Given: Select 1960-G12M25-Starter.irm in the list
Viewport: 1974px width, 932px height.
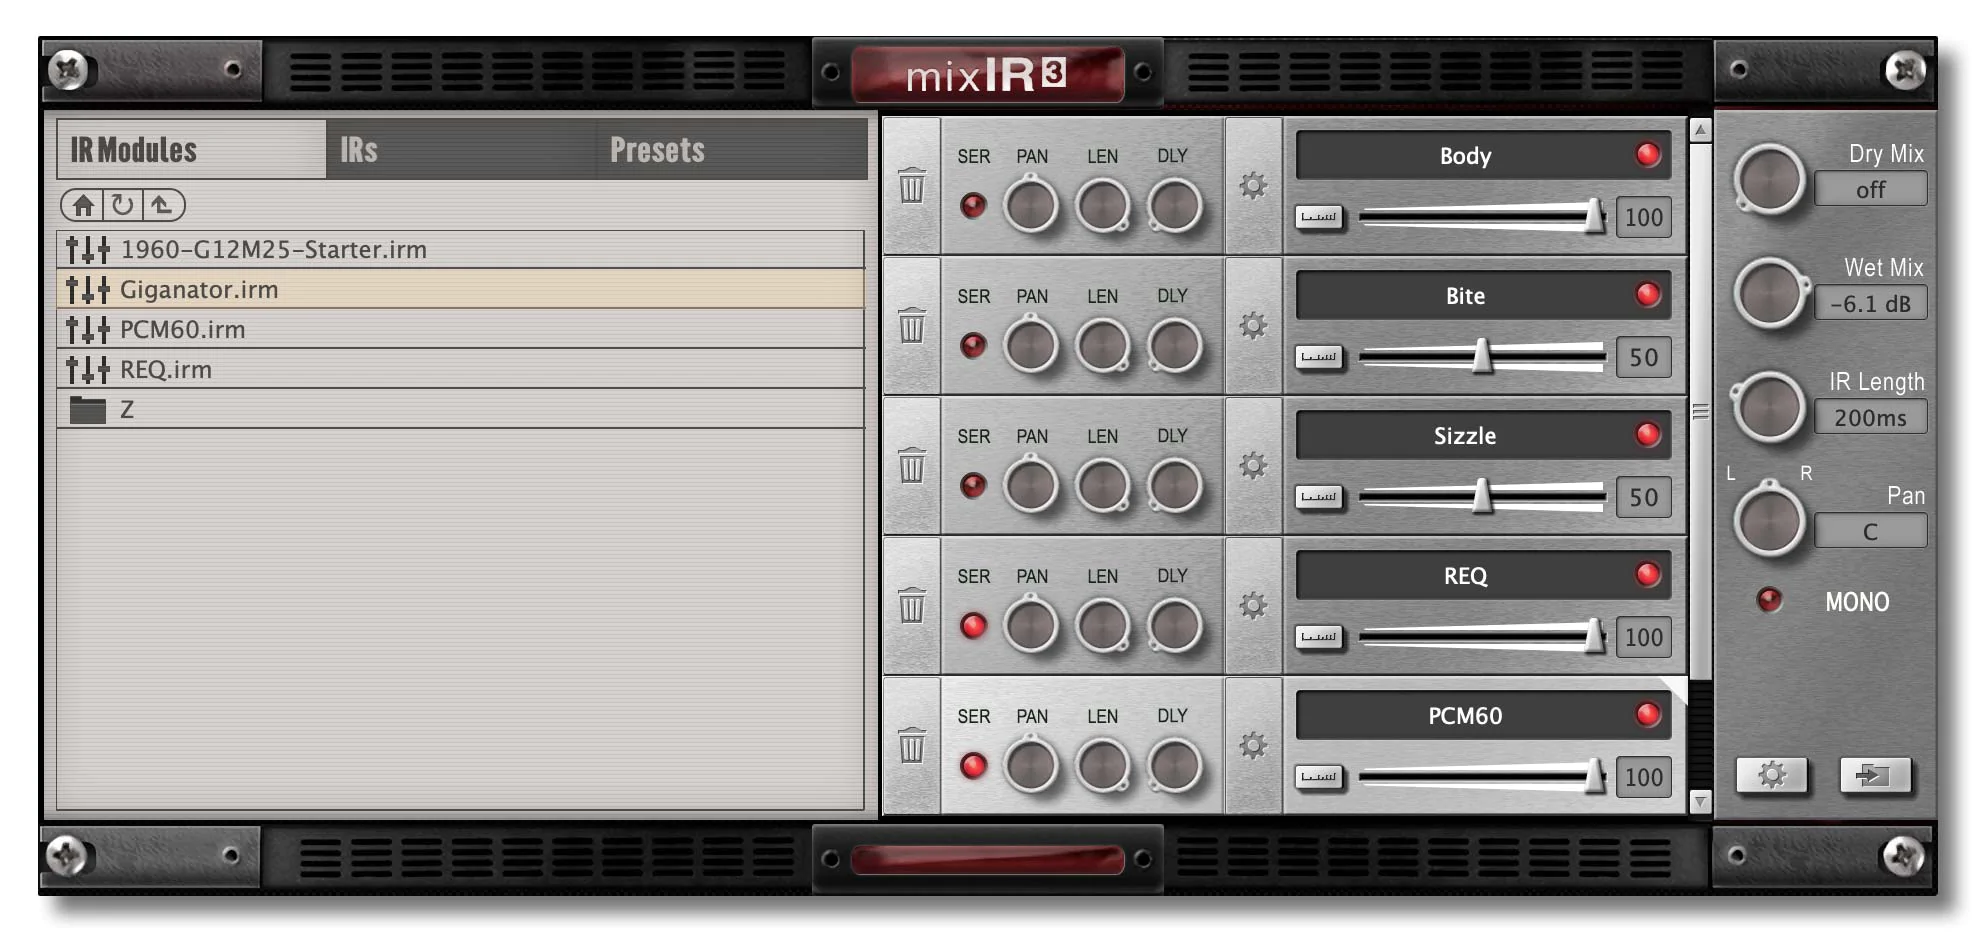Looking at the screenshot, I should [461, 249].
